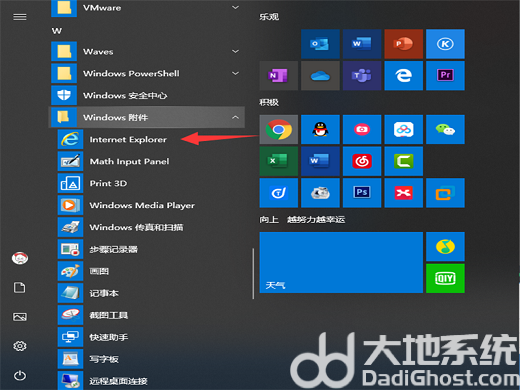Launch the Premiere Pro tile

coord(445,75)
